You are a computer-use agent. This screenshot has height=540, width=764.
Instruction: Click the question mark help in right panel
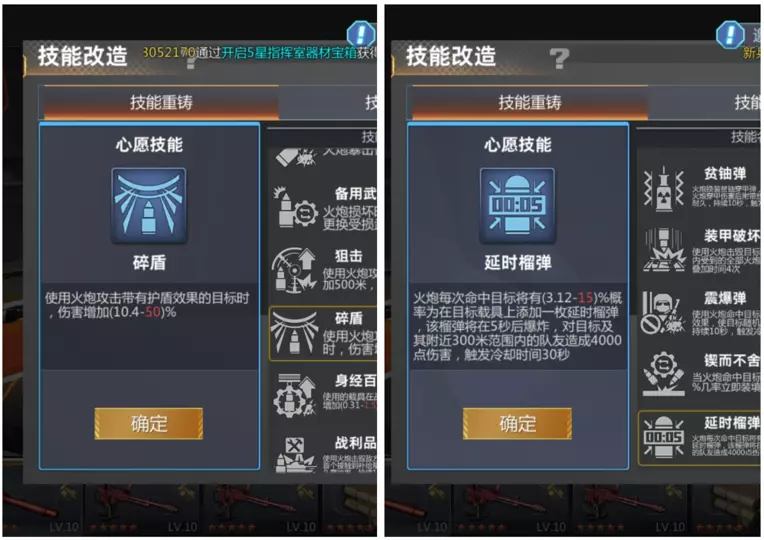pos(559,58)
